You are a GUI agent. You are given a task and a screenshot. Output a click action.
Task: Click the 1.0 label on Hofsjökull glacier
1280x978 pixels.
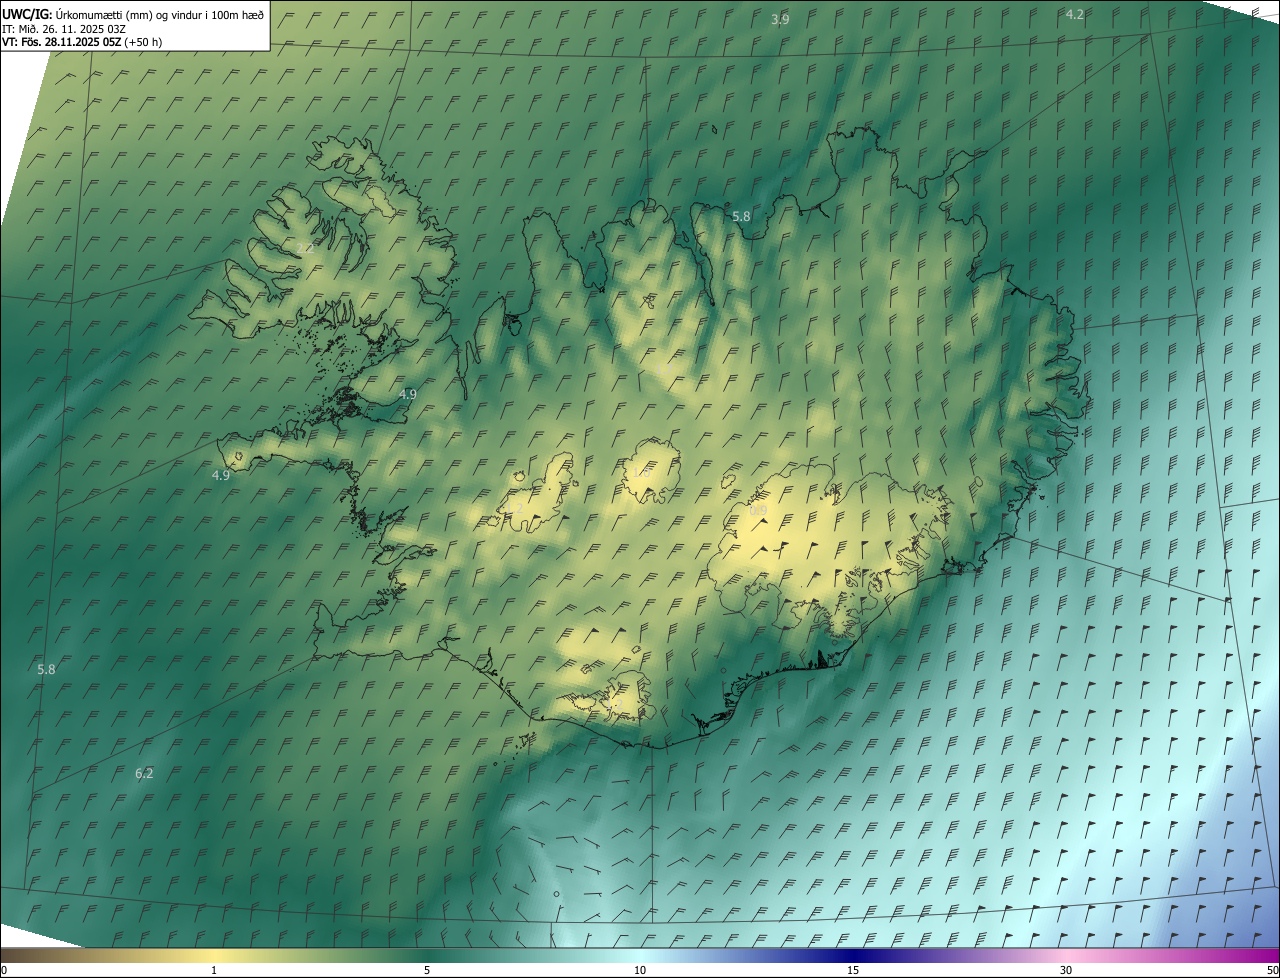pyautogui.click(x=640, y=473)
